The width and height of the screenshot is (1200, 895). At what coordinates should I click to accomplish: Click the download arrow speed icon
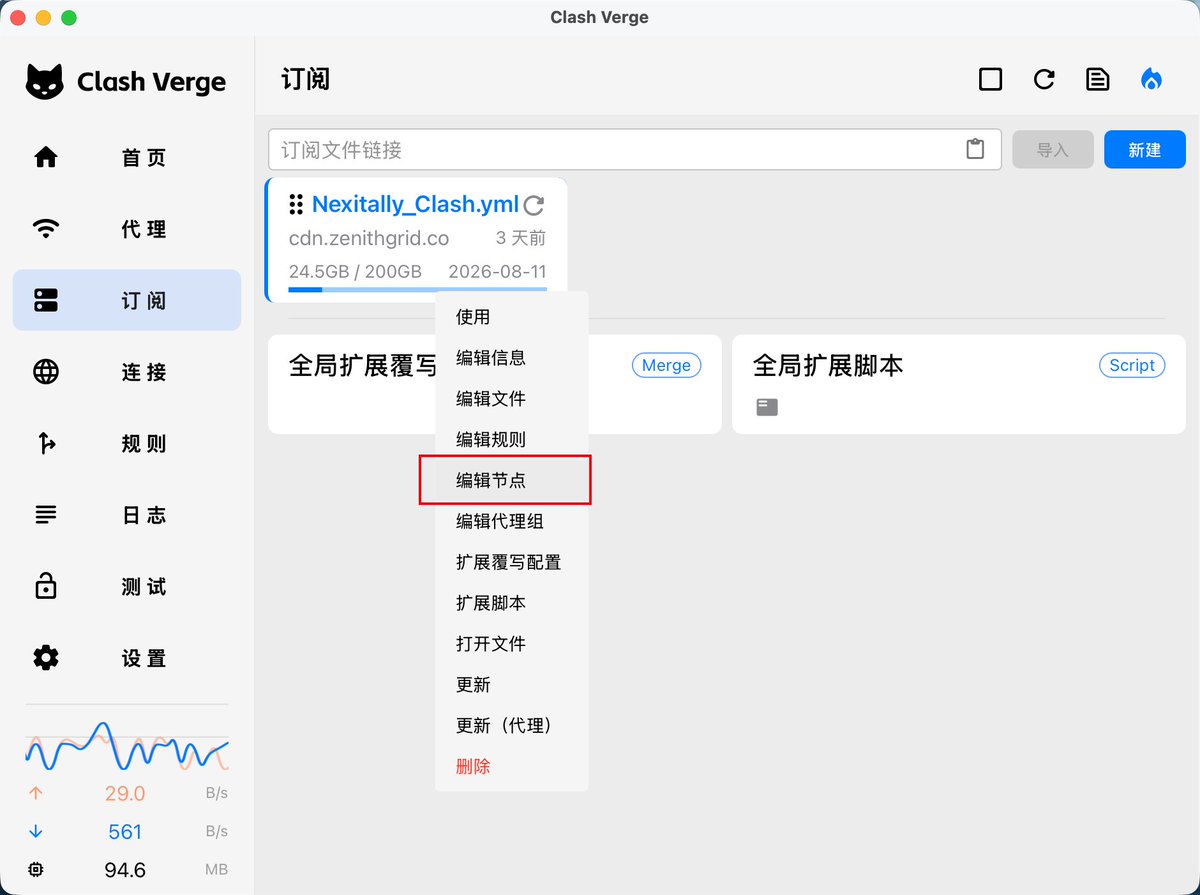(36, 832)
